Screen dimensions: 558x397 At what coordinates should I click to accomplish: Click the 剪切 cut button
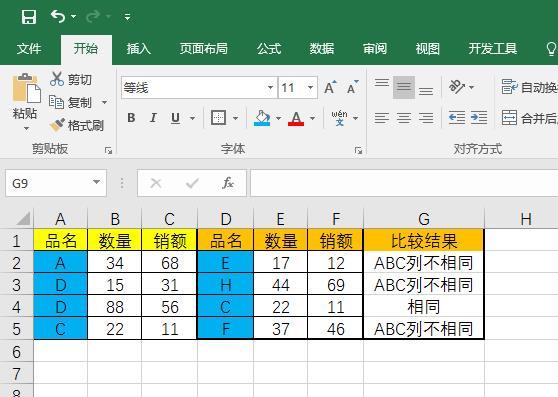click(71, 79)
